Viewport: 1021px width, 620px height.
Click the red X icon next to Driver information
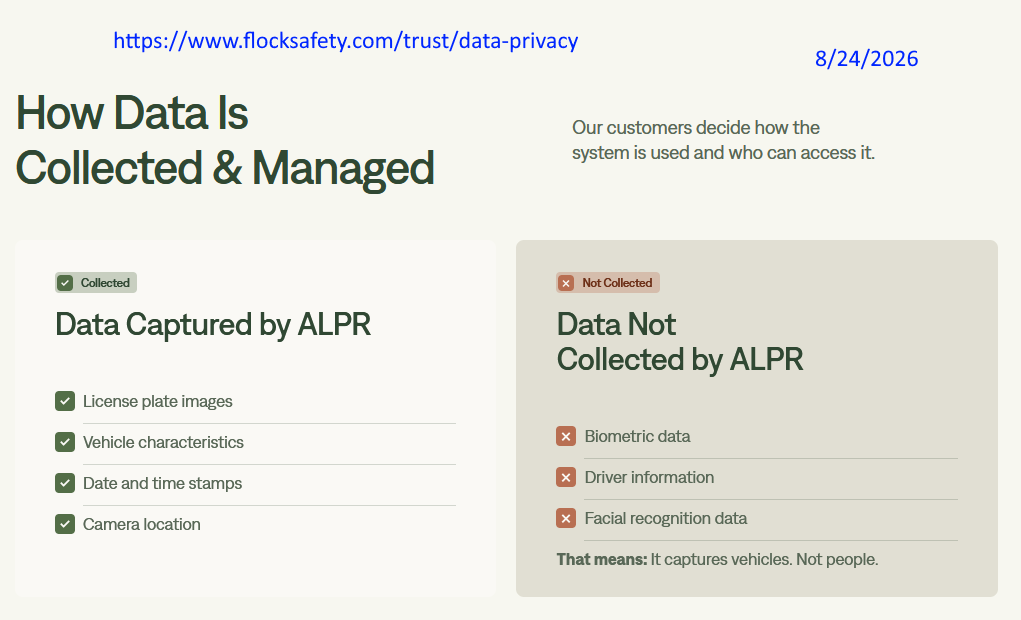click(x=566, y=477)
